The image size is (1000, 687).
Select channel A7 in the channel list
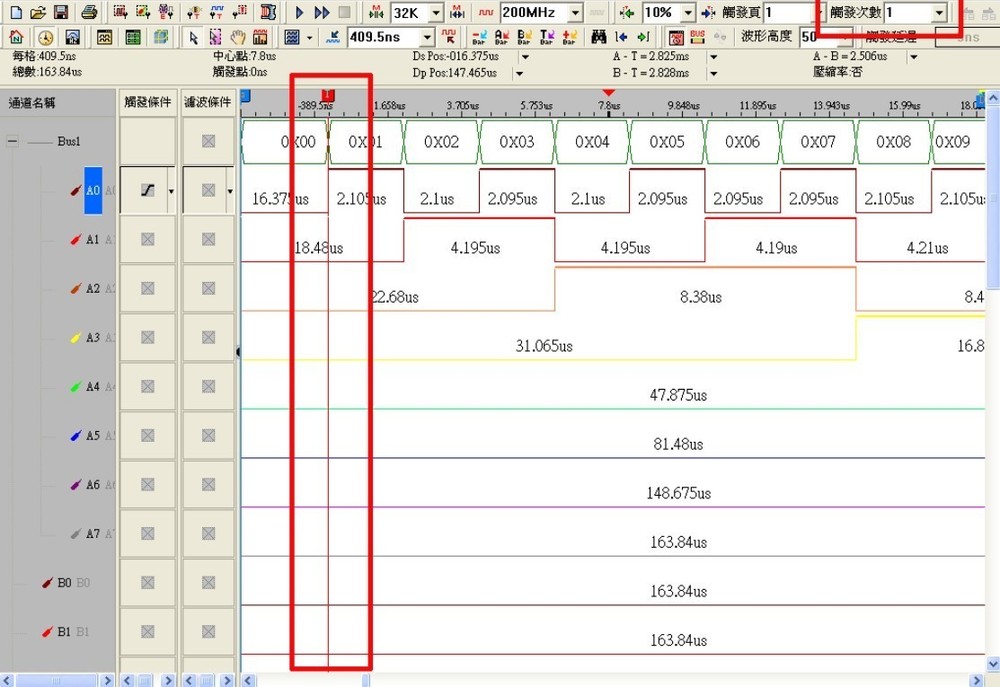(x=93, y=533)
